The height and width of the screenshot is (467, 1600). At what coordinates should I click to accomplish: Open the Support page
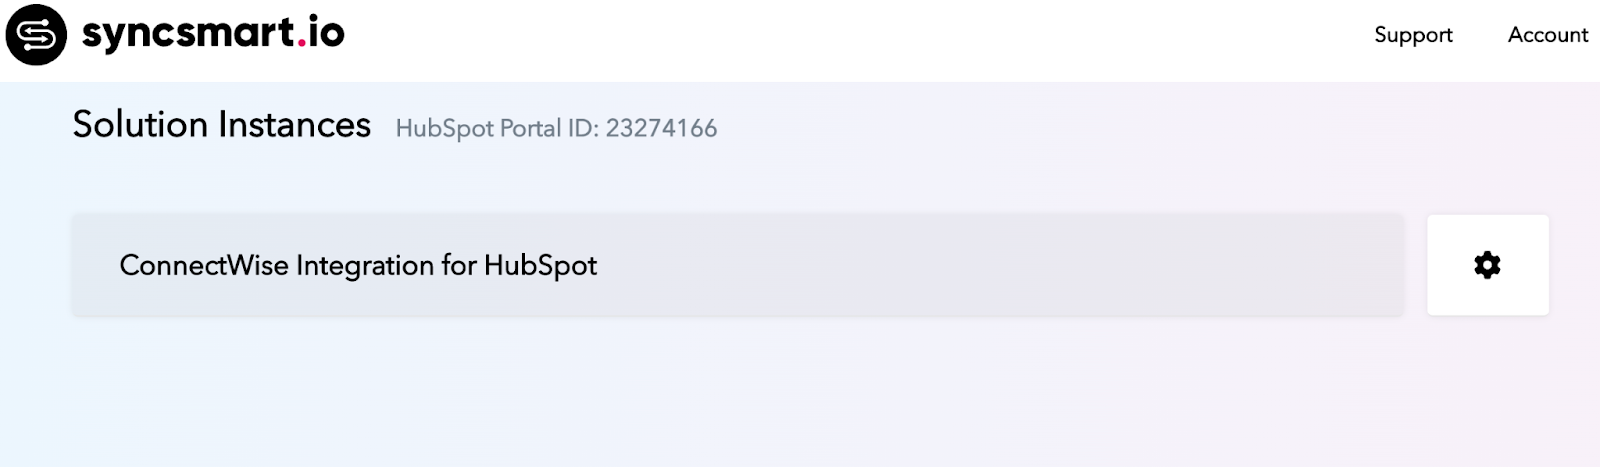tap(1412, 35)
